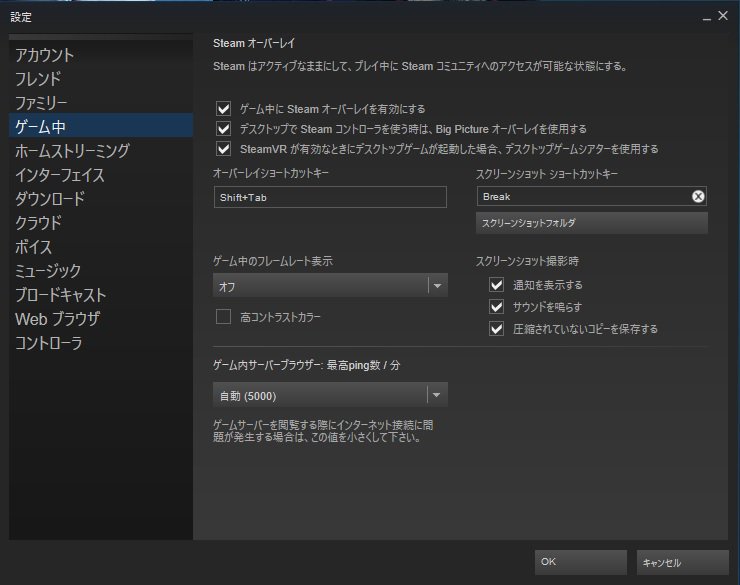Open ブロードキャスト settings
Viewport: 740px width, 585px height.
[x=101, y=295]
